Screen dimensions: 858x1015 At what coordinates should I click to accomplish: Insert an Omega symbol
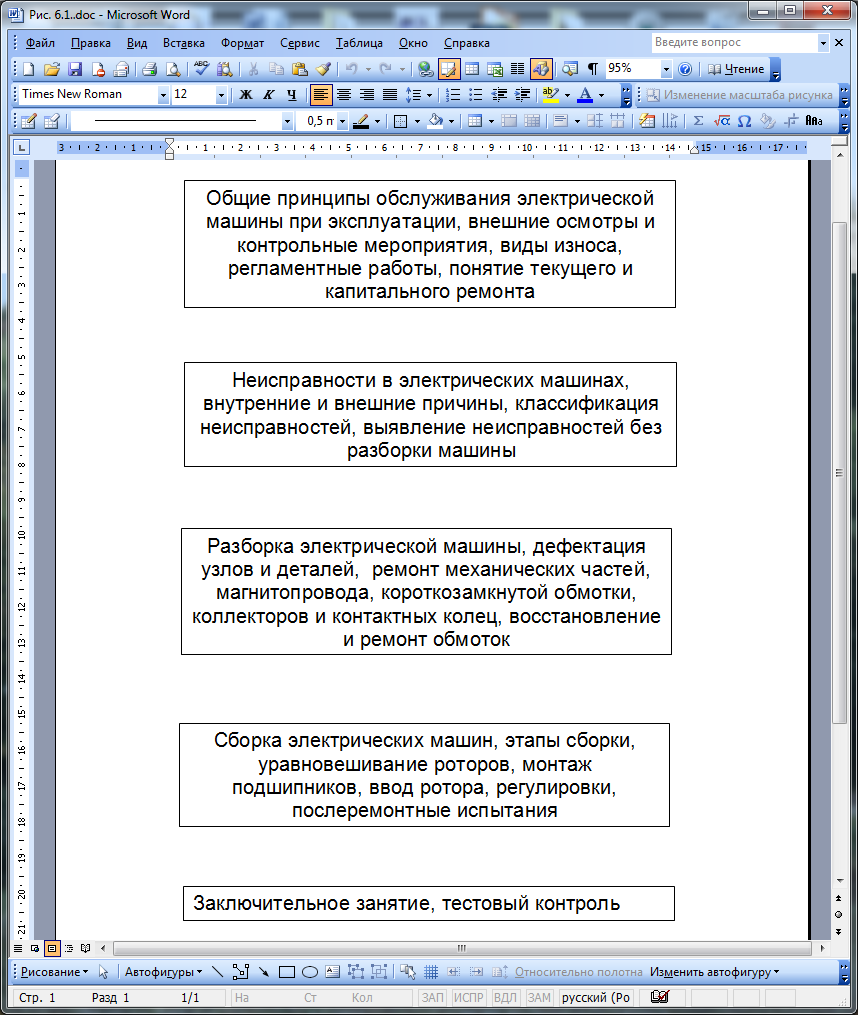point(745,120)
